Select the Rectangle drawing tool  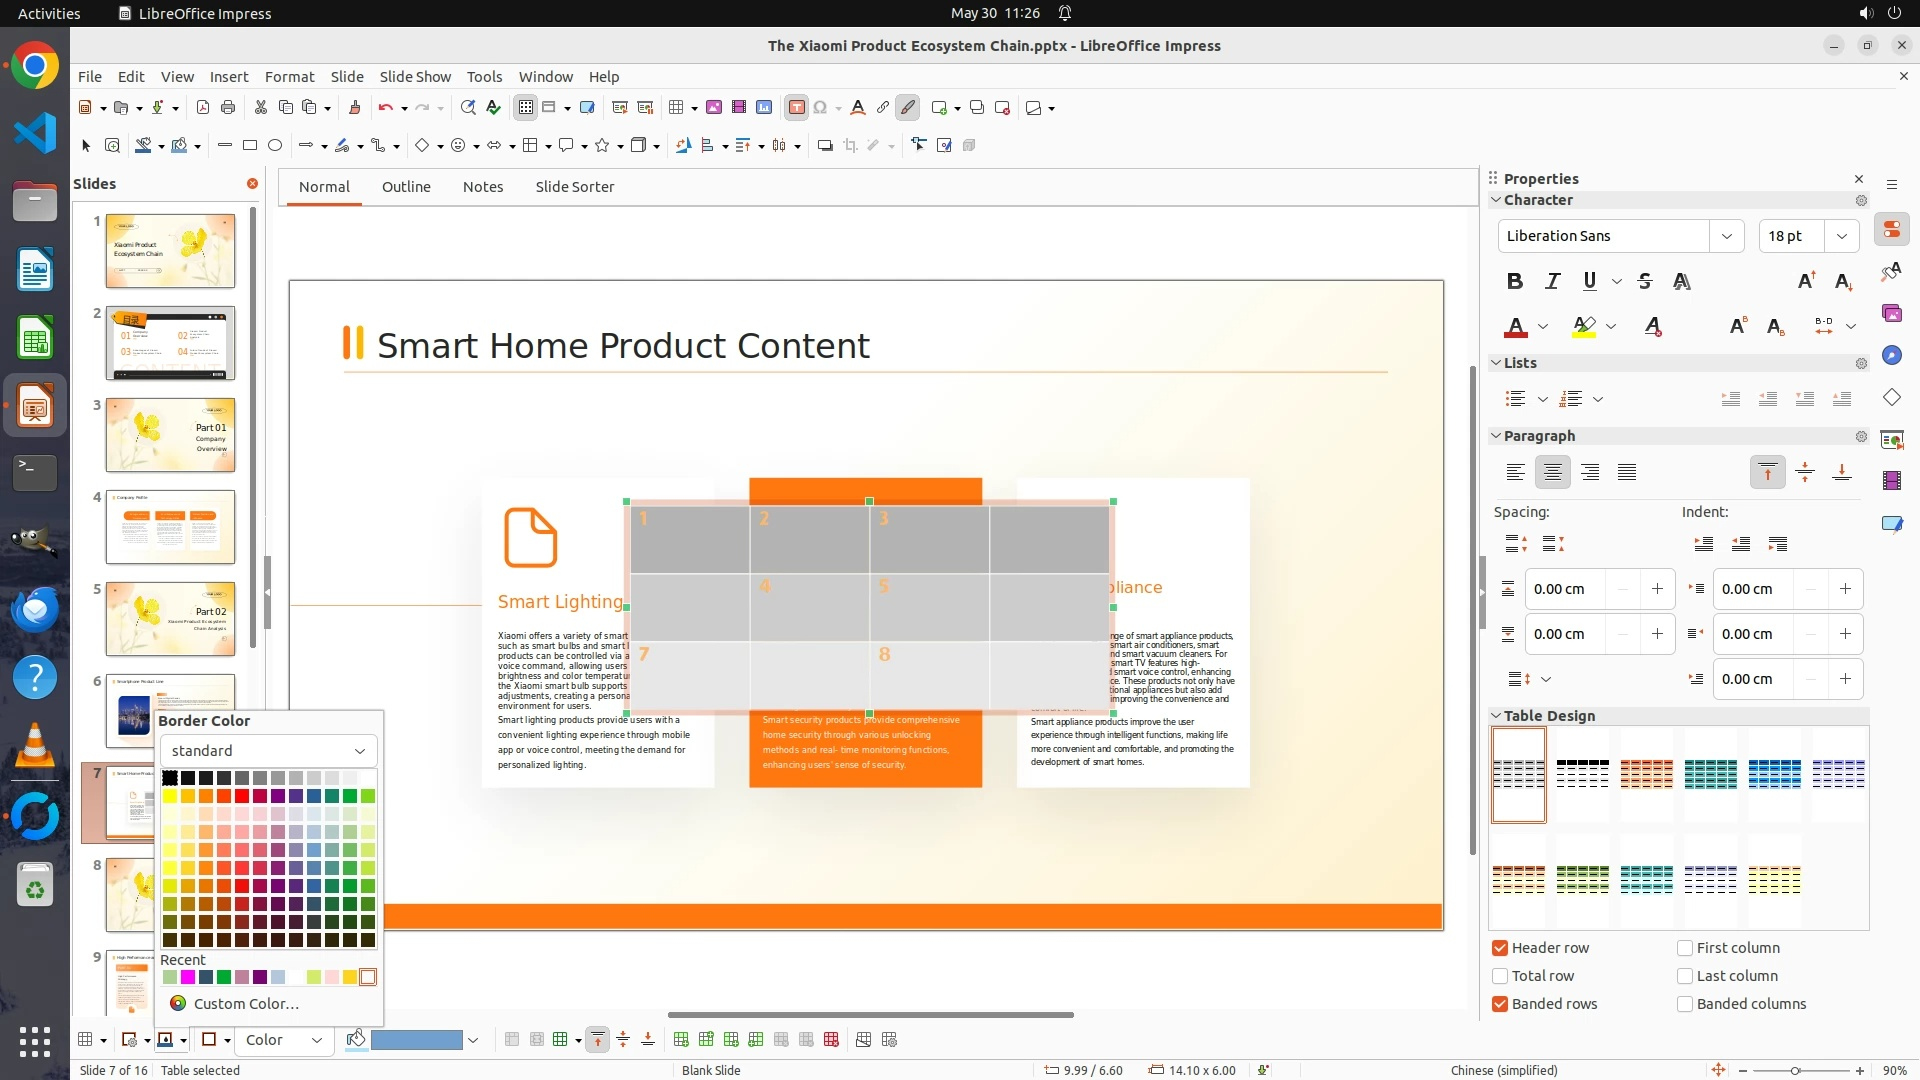[250, 146]
